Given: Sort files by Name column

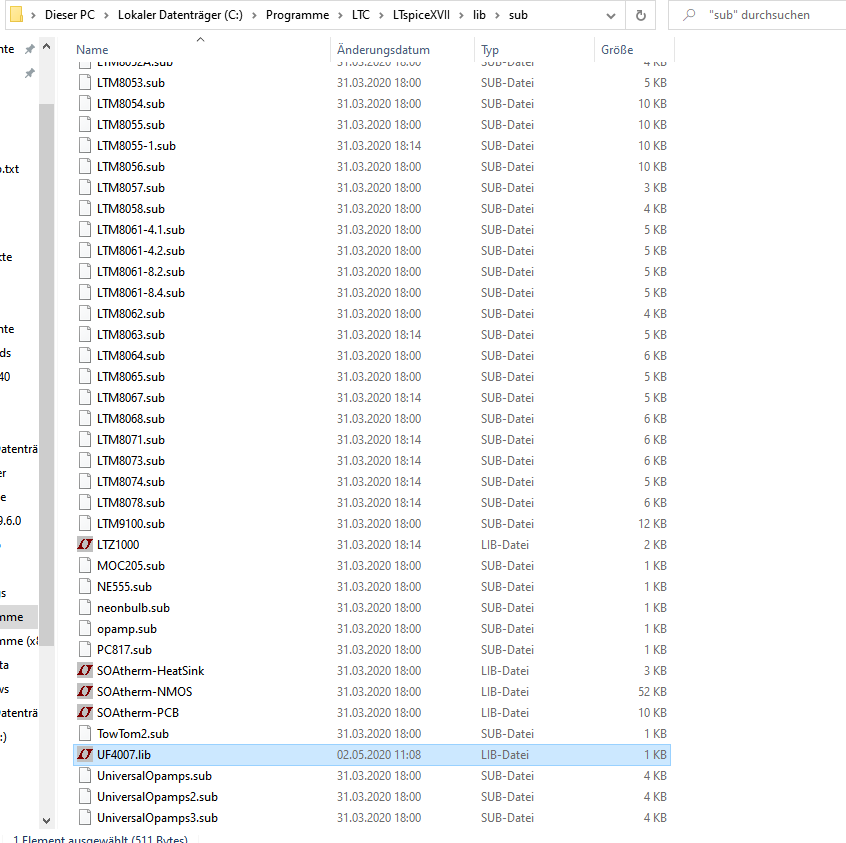Looking at the screenshot, I should [x=92, y=50].
